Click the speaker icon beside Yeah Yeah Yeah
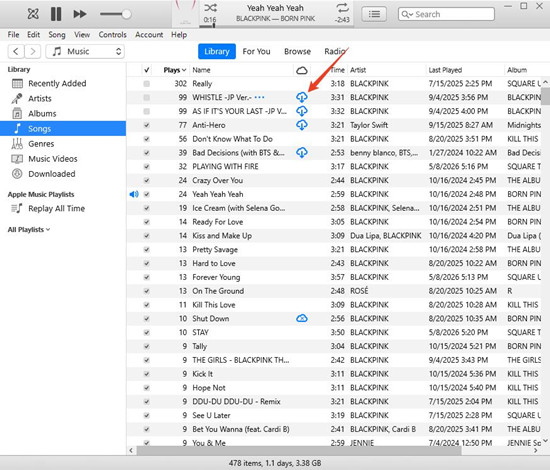This screenshot has width=550, height=470. click(134, 194)
